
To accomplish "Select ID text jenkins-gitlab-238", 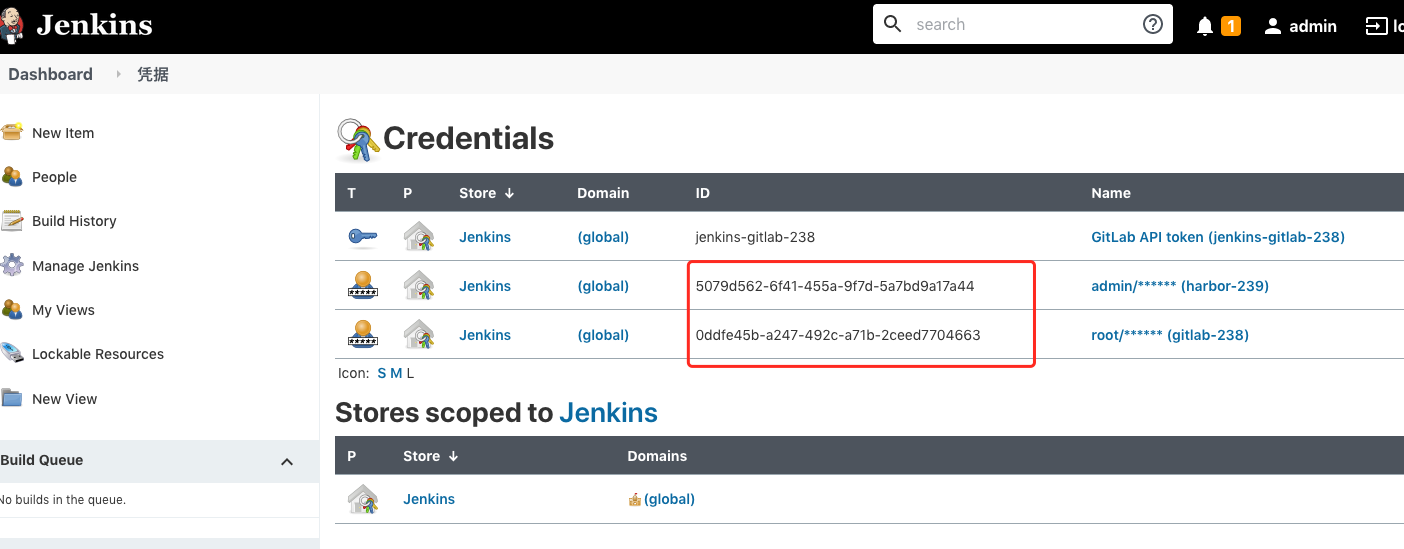I will pyautogui.click(x=755, y=237).
